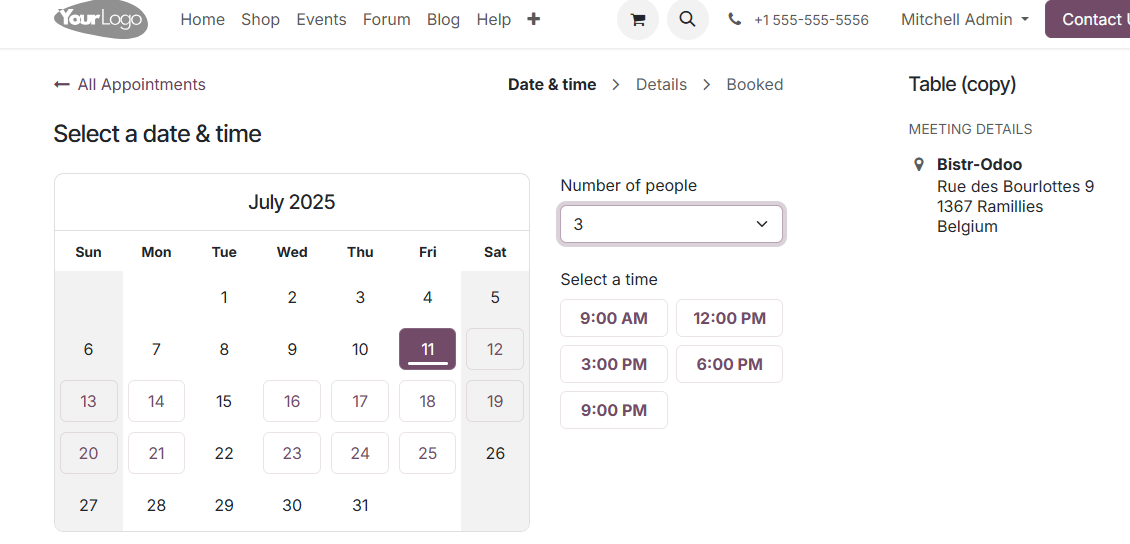Click the Contact Us button
The image size is (1130, 544).
(1087, 19)
